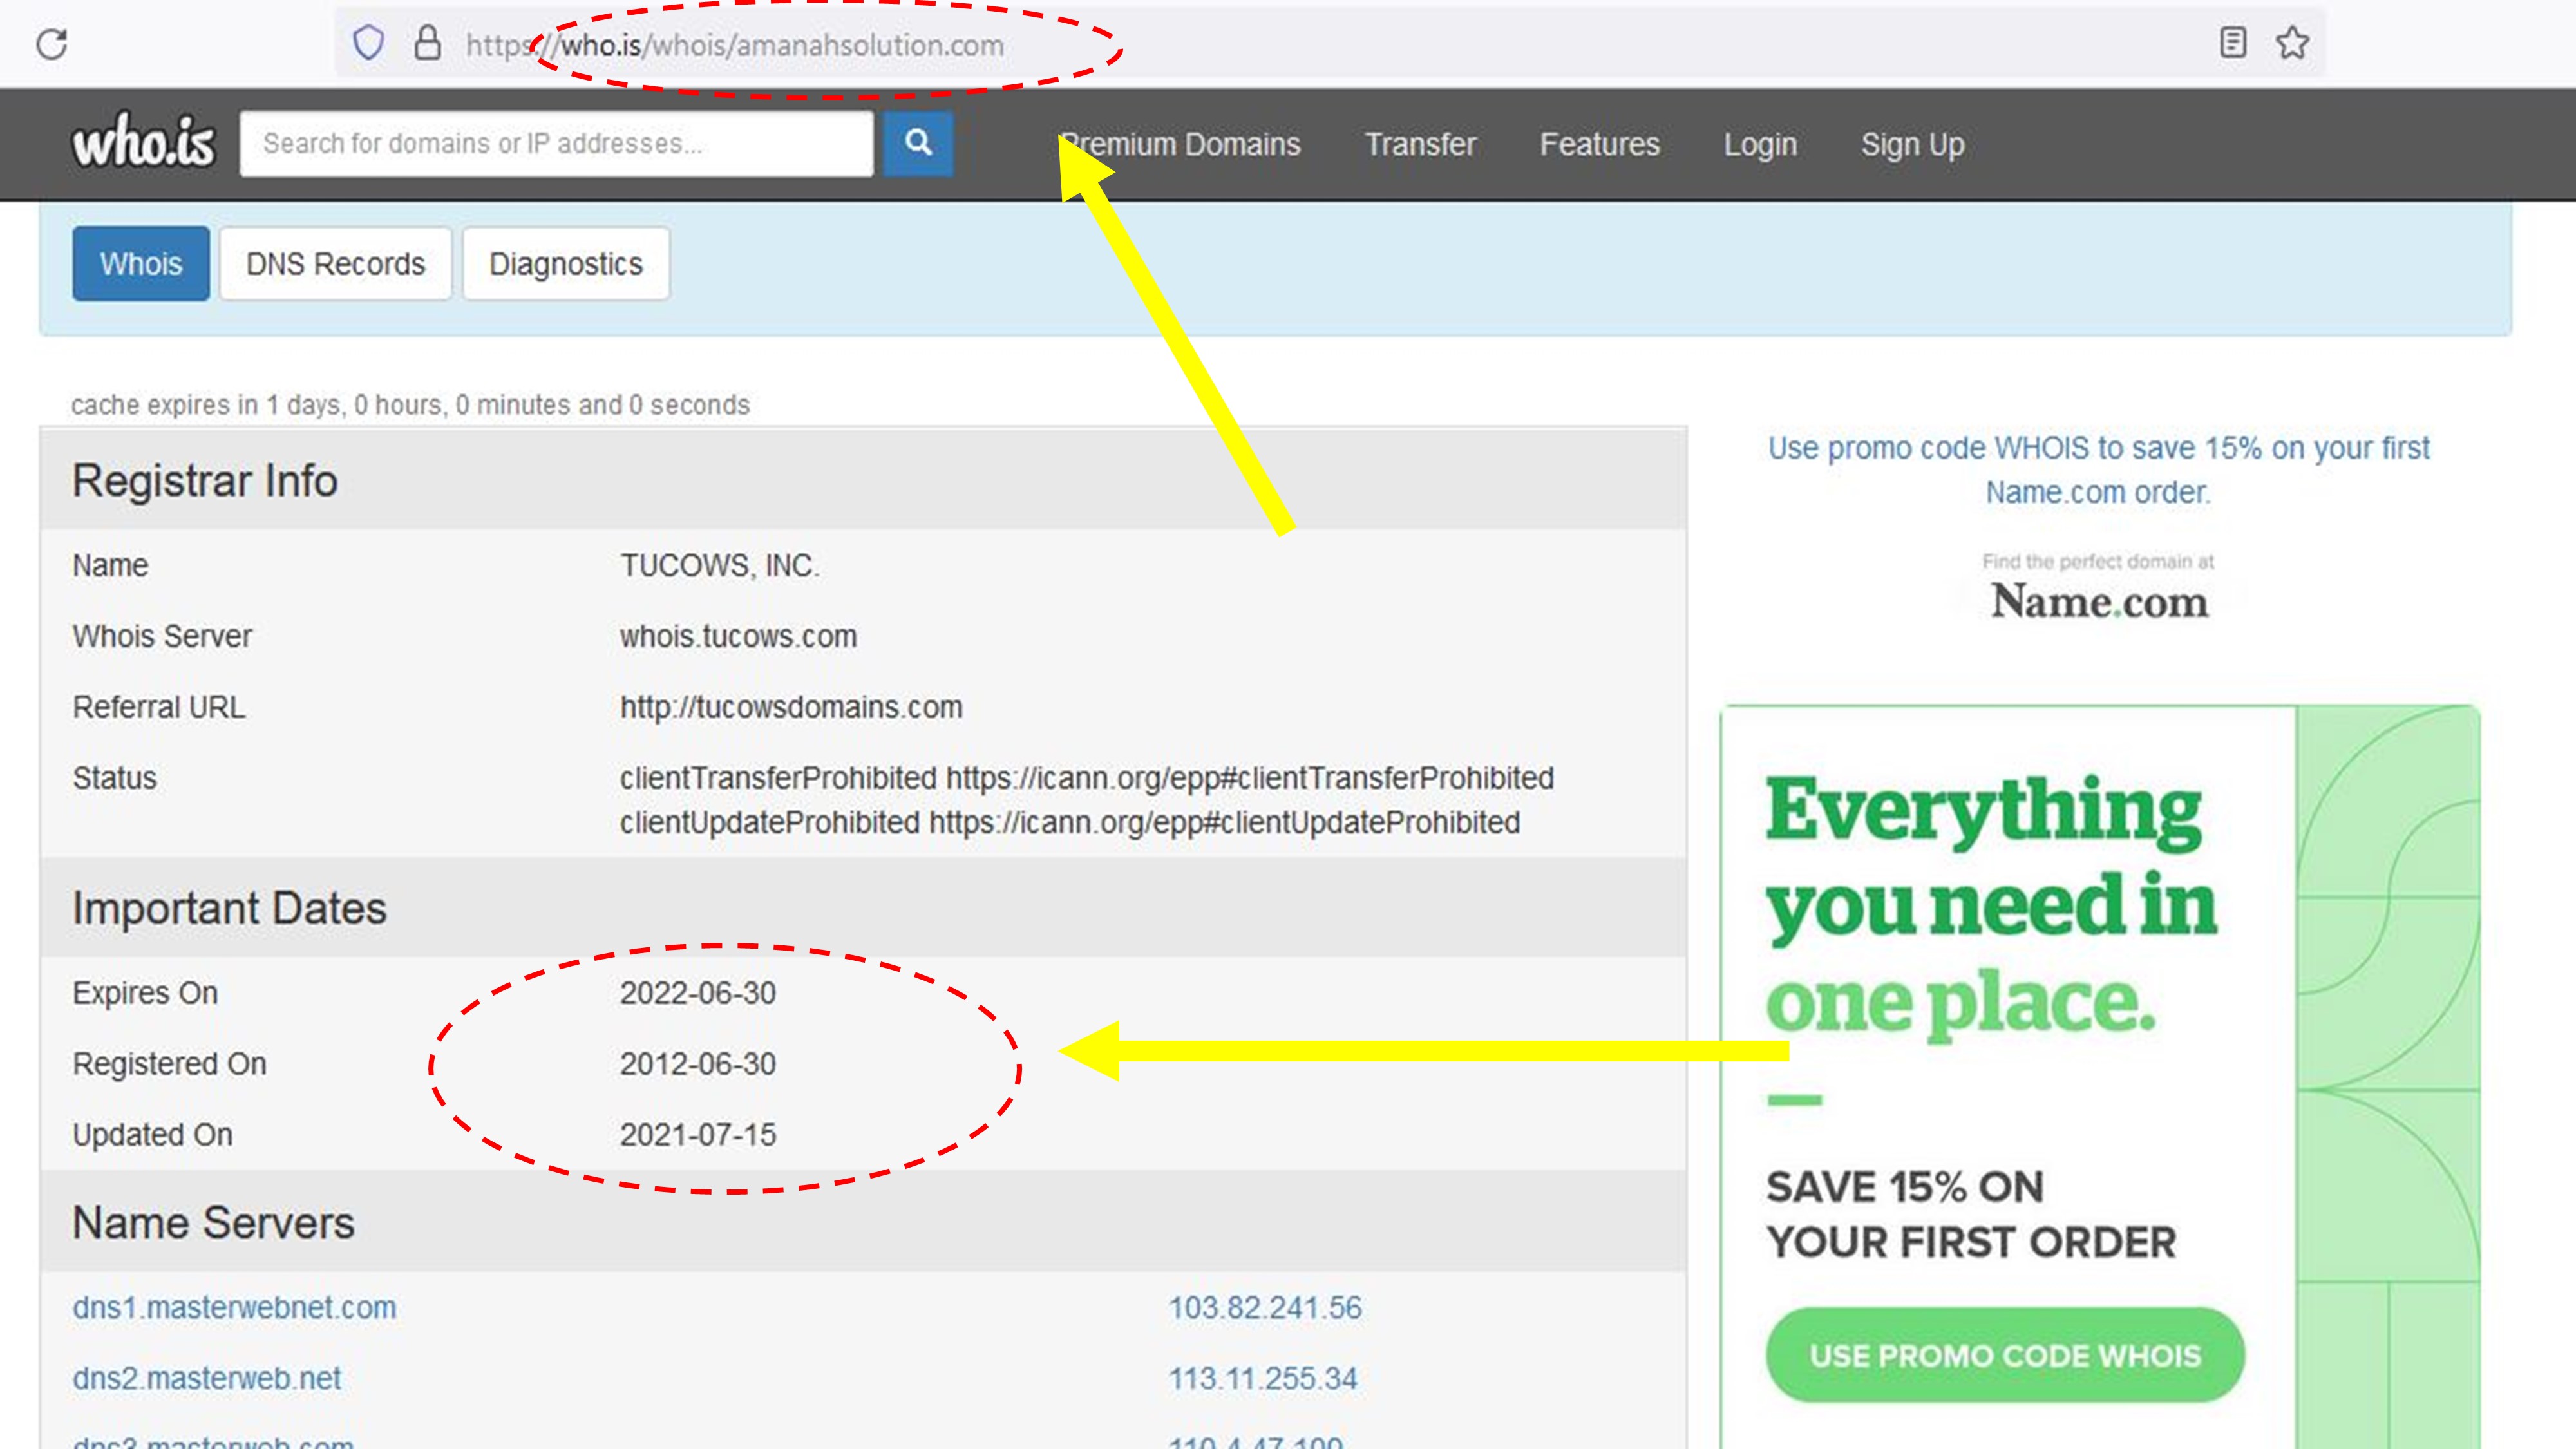The height and width of the screenshot is (1449, 2576).
Task: Go to the Login page
Action: click(x=1760, y=145)
